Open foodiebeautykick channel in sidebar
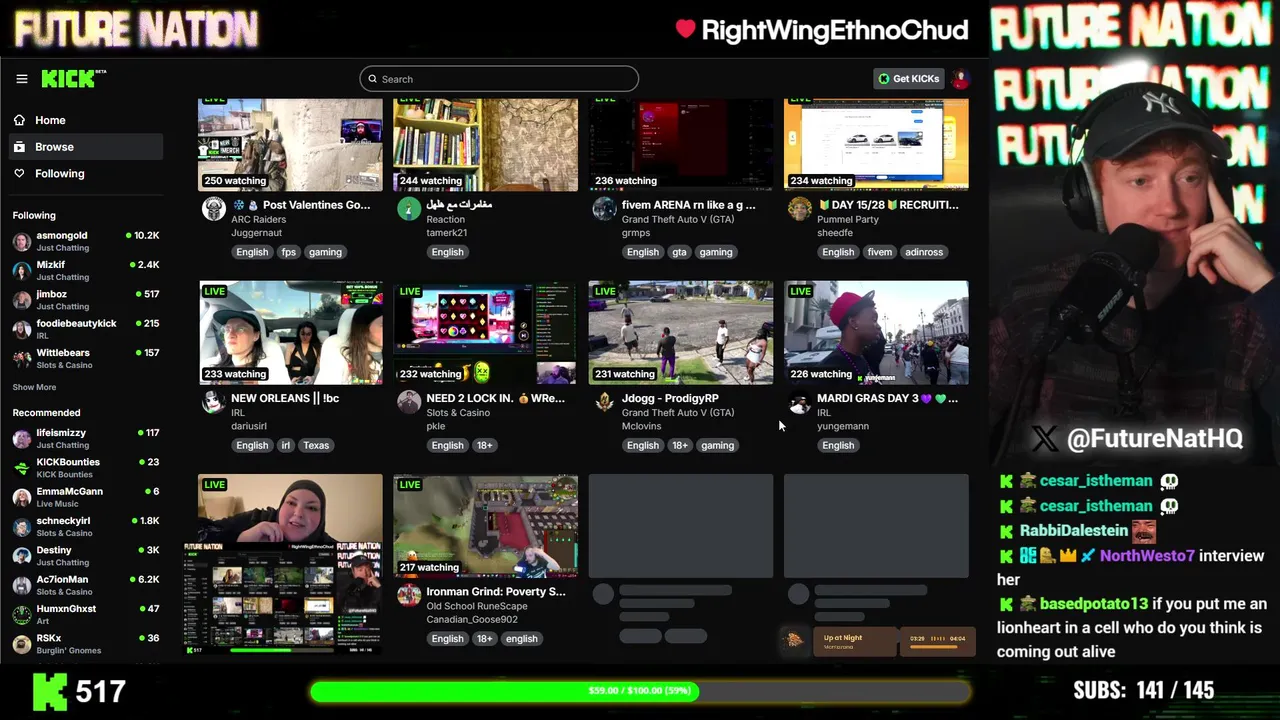Screen dimensions: 1280x720 click(85, 329)
